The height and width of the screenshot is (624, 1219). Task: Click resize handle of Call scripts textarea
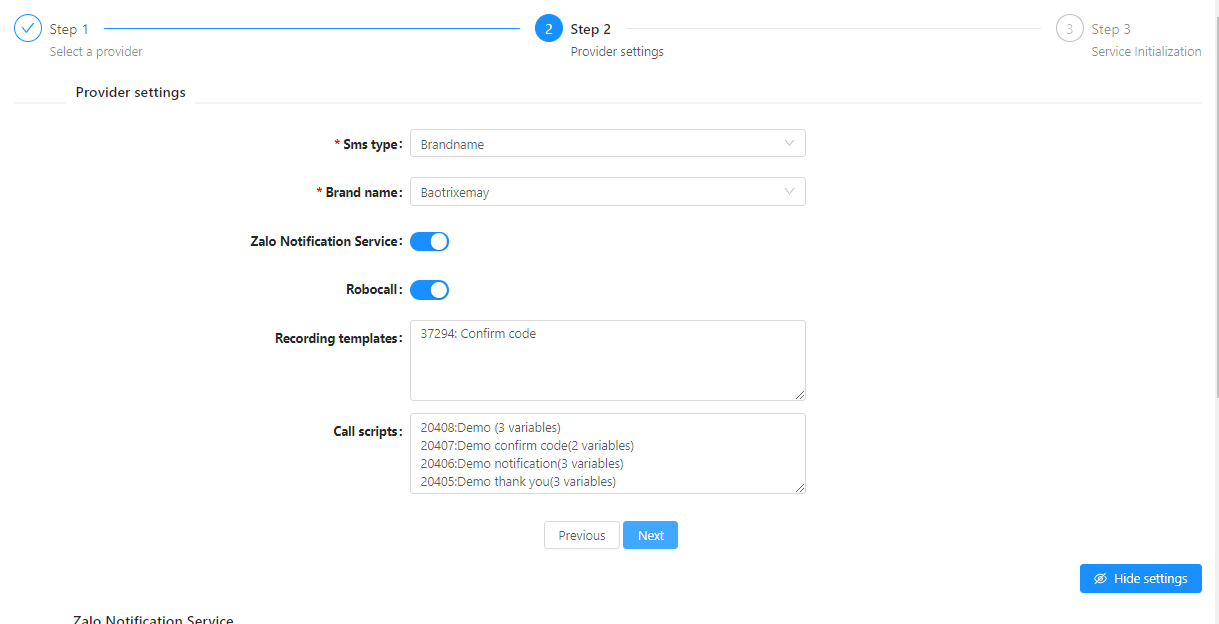[x=799, y=487]
